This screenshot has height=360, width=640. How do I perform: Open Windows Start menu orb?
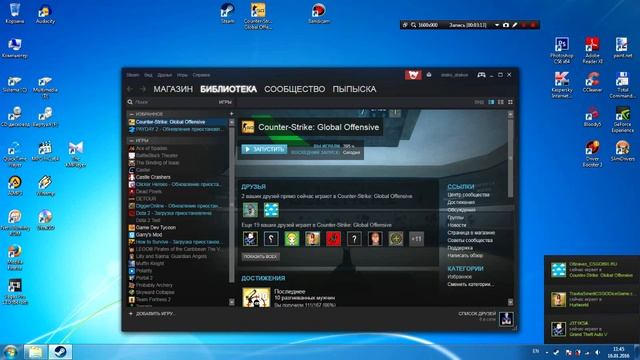[x=10, y=352]
